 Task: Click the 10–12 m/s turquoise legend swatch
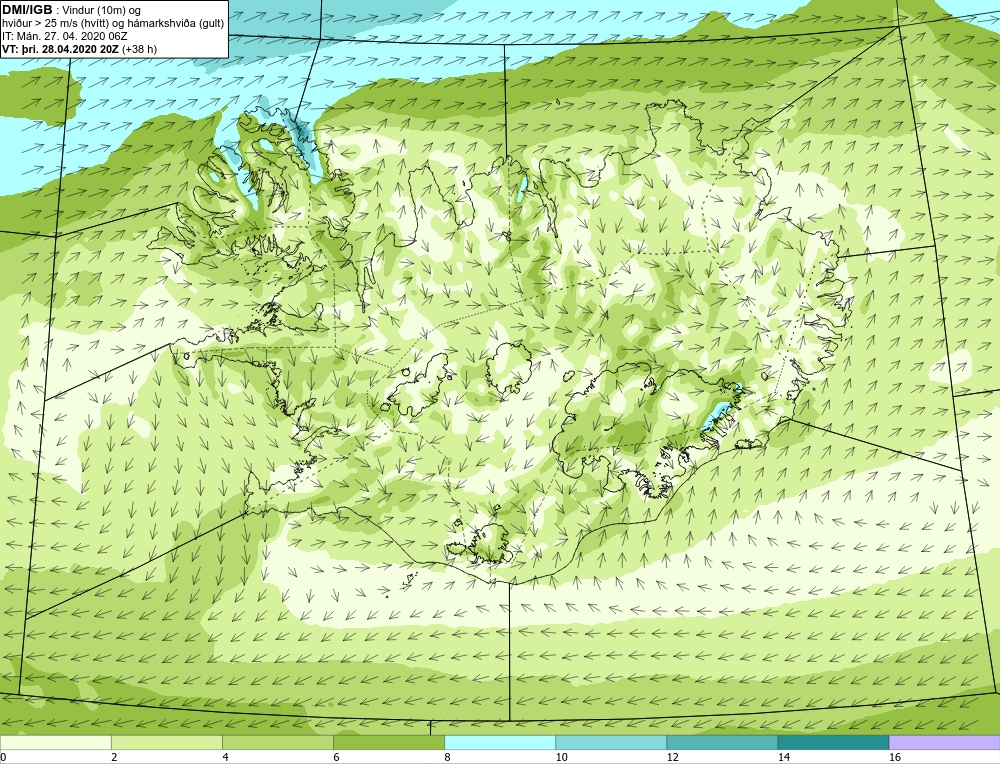[x=610, y=742]
